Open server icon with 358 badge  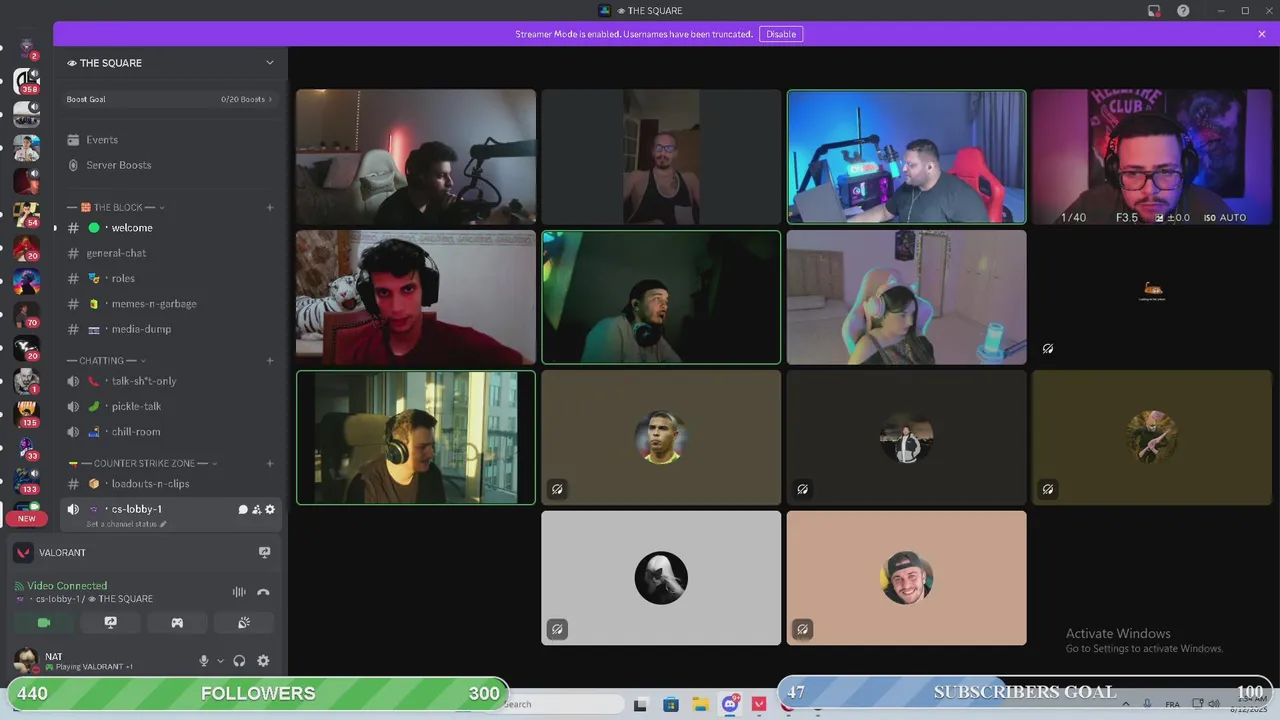click(27, 82)
